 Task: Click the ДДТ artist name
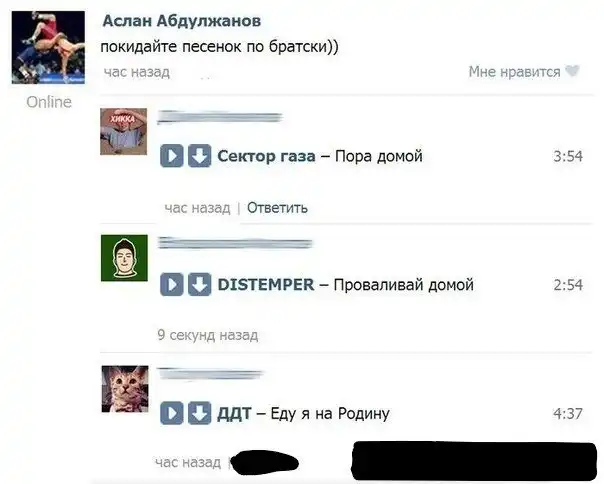[234, 413]
